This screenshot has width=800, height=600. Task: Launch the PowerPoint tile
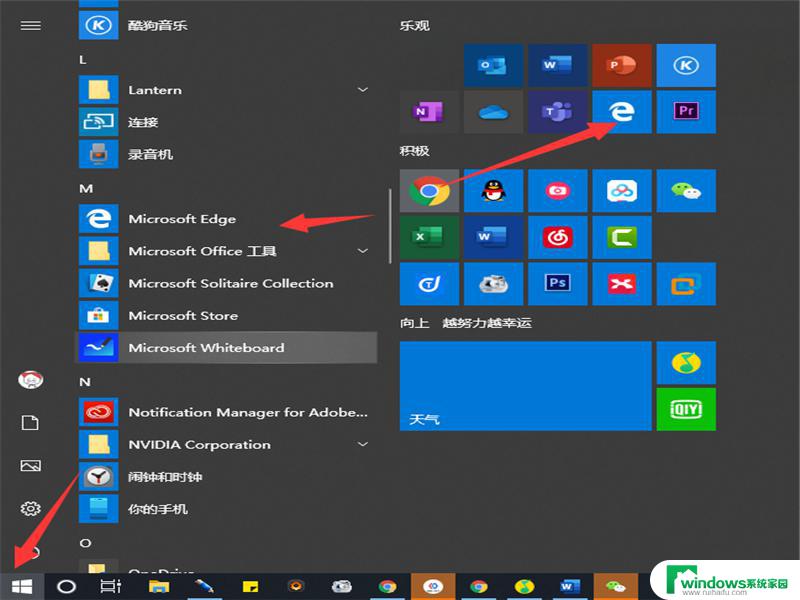(x=621, y=65)
